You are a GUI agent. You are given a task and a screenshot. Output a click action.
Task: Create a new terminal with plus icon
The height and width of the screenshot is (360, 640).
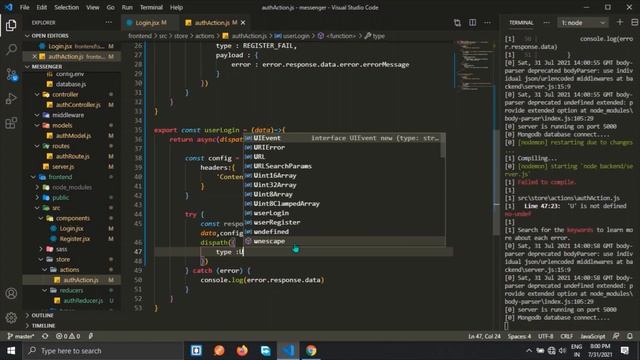(x=620, y=22)
